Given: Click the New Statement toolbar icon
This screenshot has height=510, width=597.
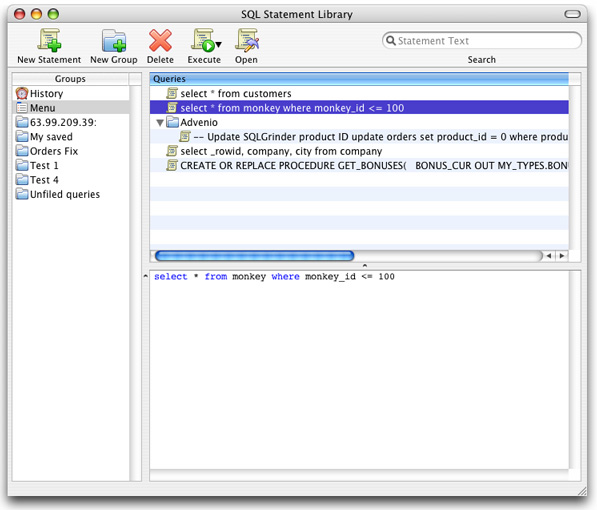Looking at the screenshot, I should pyautogui.click(x=49, y=40).
